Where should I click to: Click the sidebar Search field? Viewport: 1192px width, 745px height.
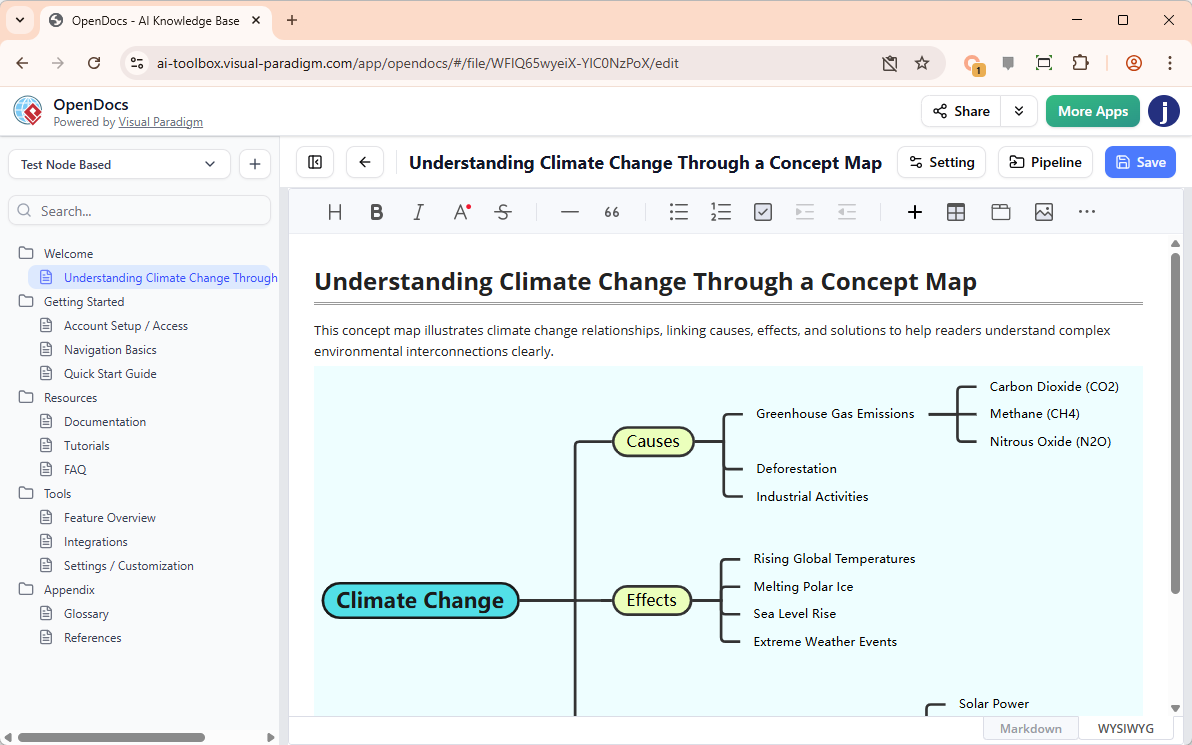[140, 211]
